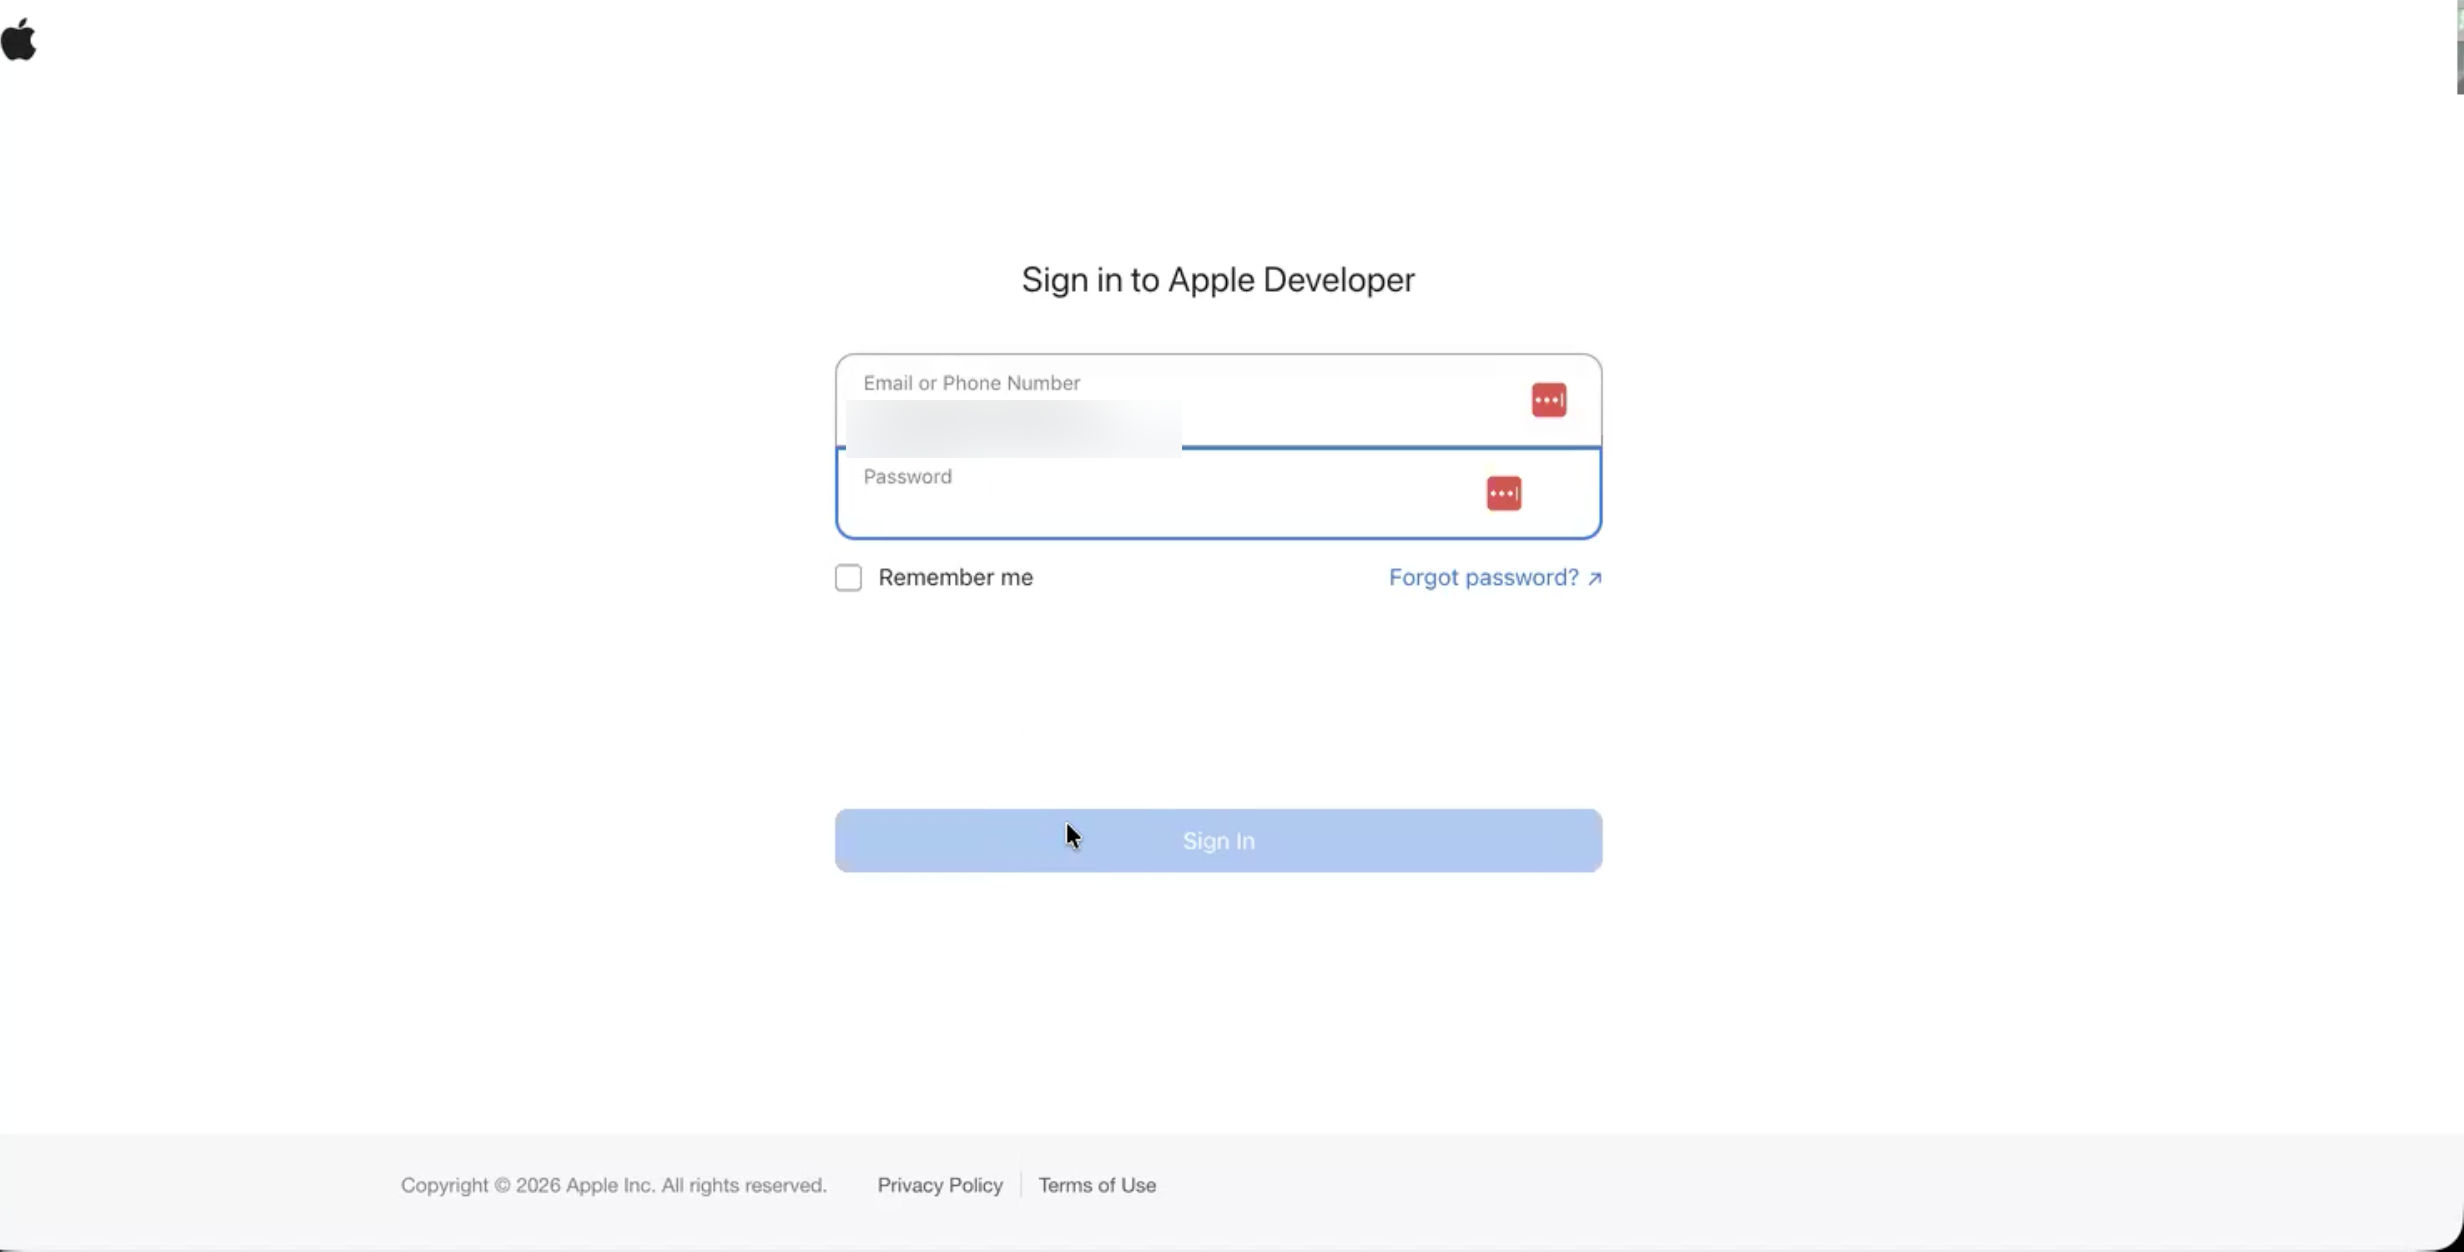The image size is (2464, 1252).
Task: Check the Remember me checkbox
Action: pos(848,578)
